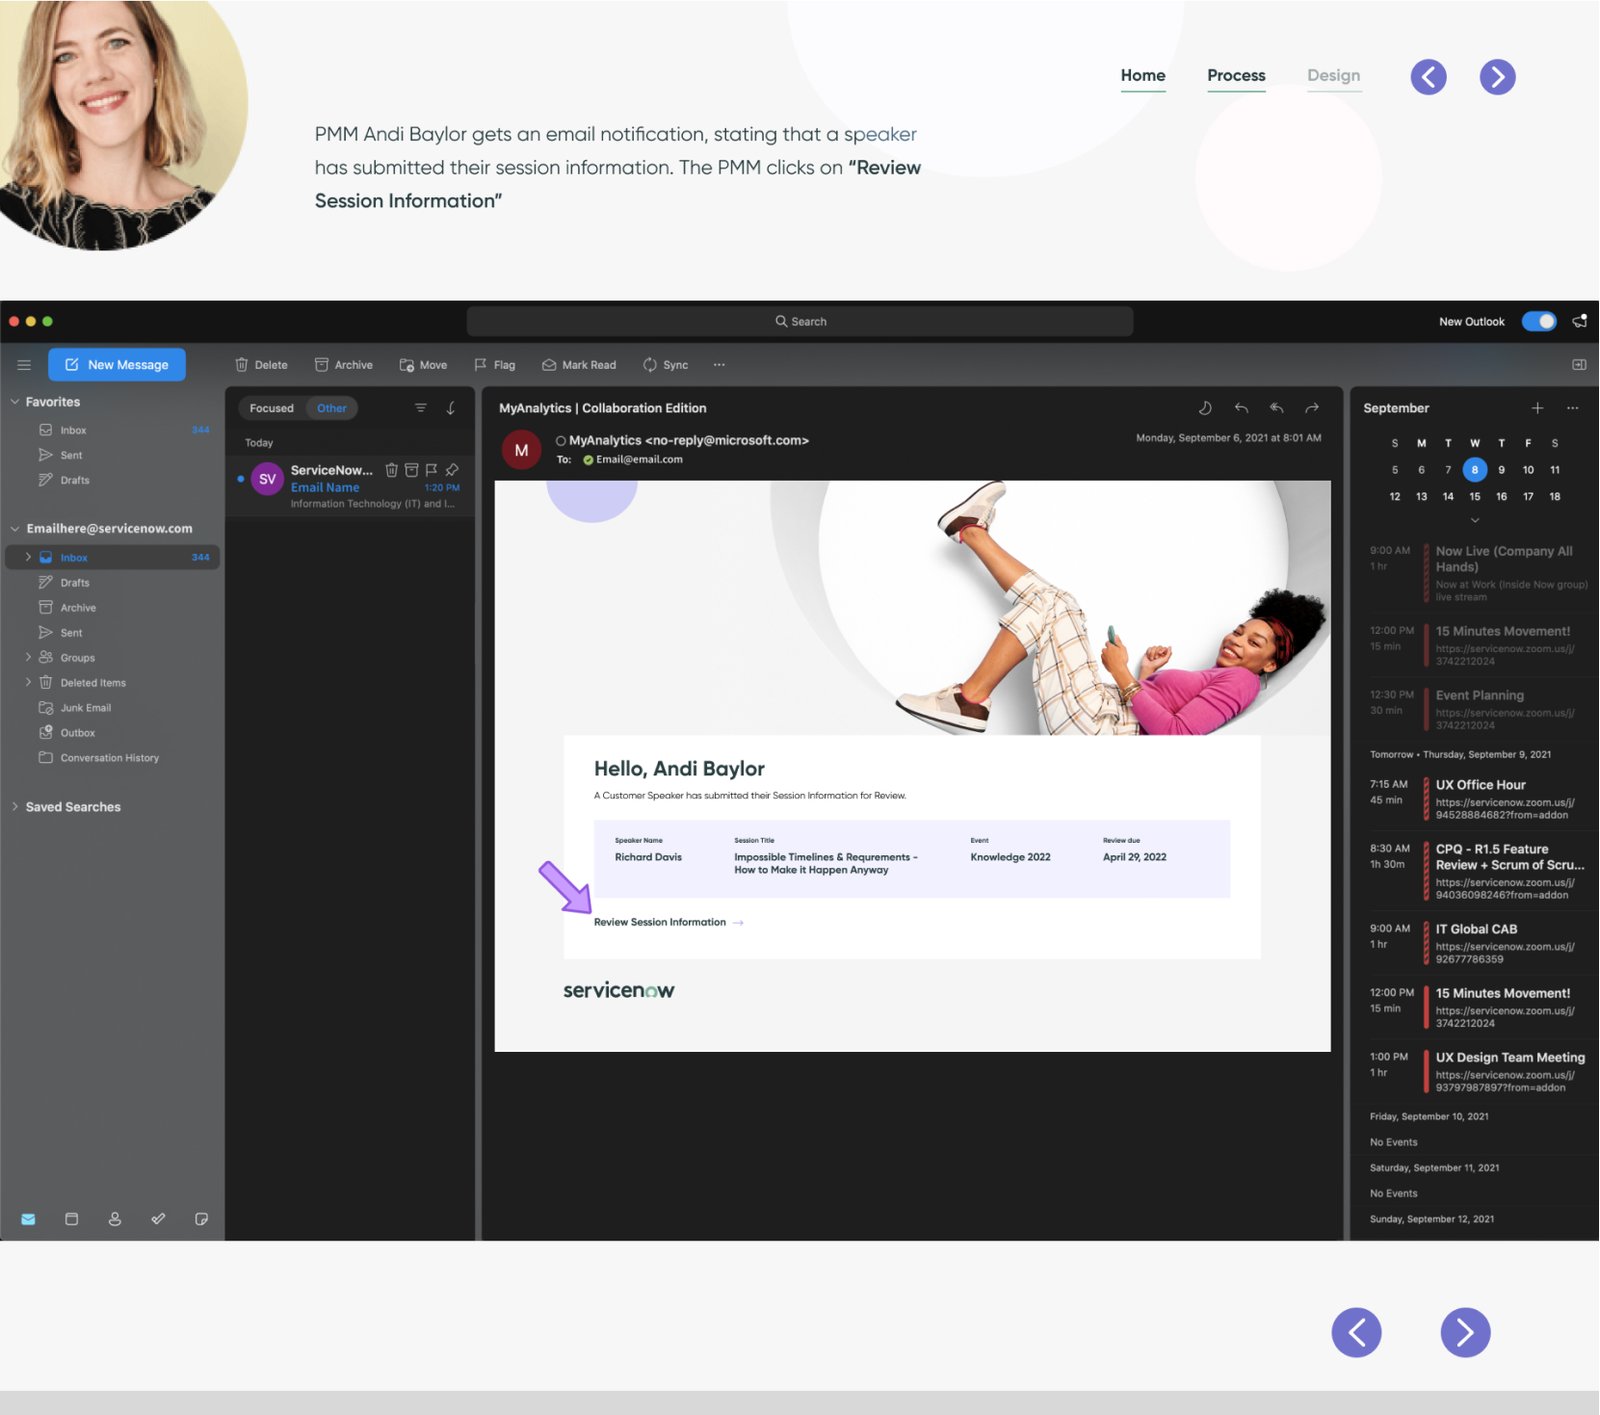
Task: Click the bottom previous arrow button
Action: pyautogui.click(x=1356, y=1332)
